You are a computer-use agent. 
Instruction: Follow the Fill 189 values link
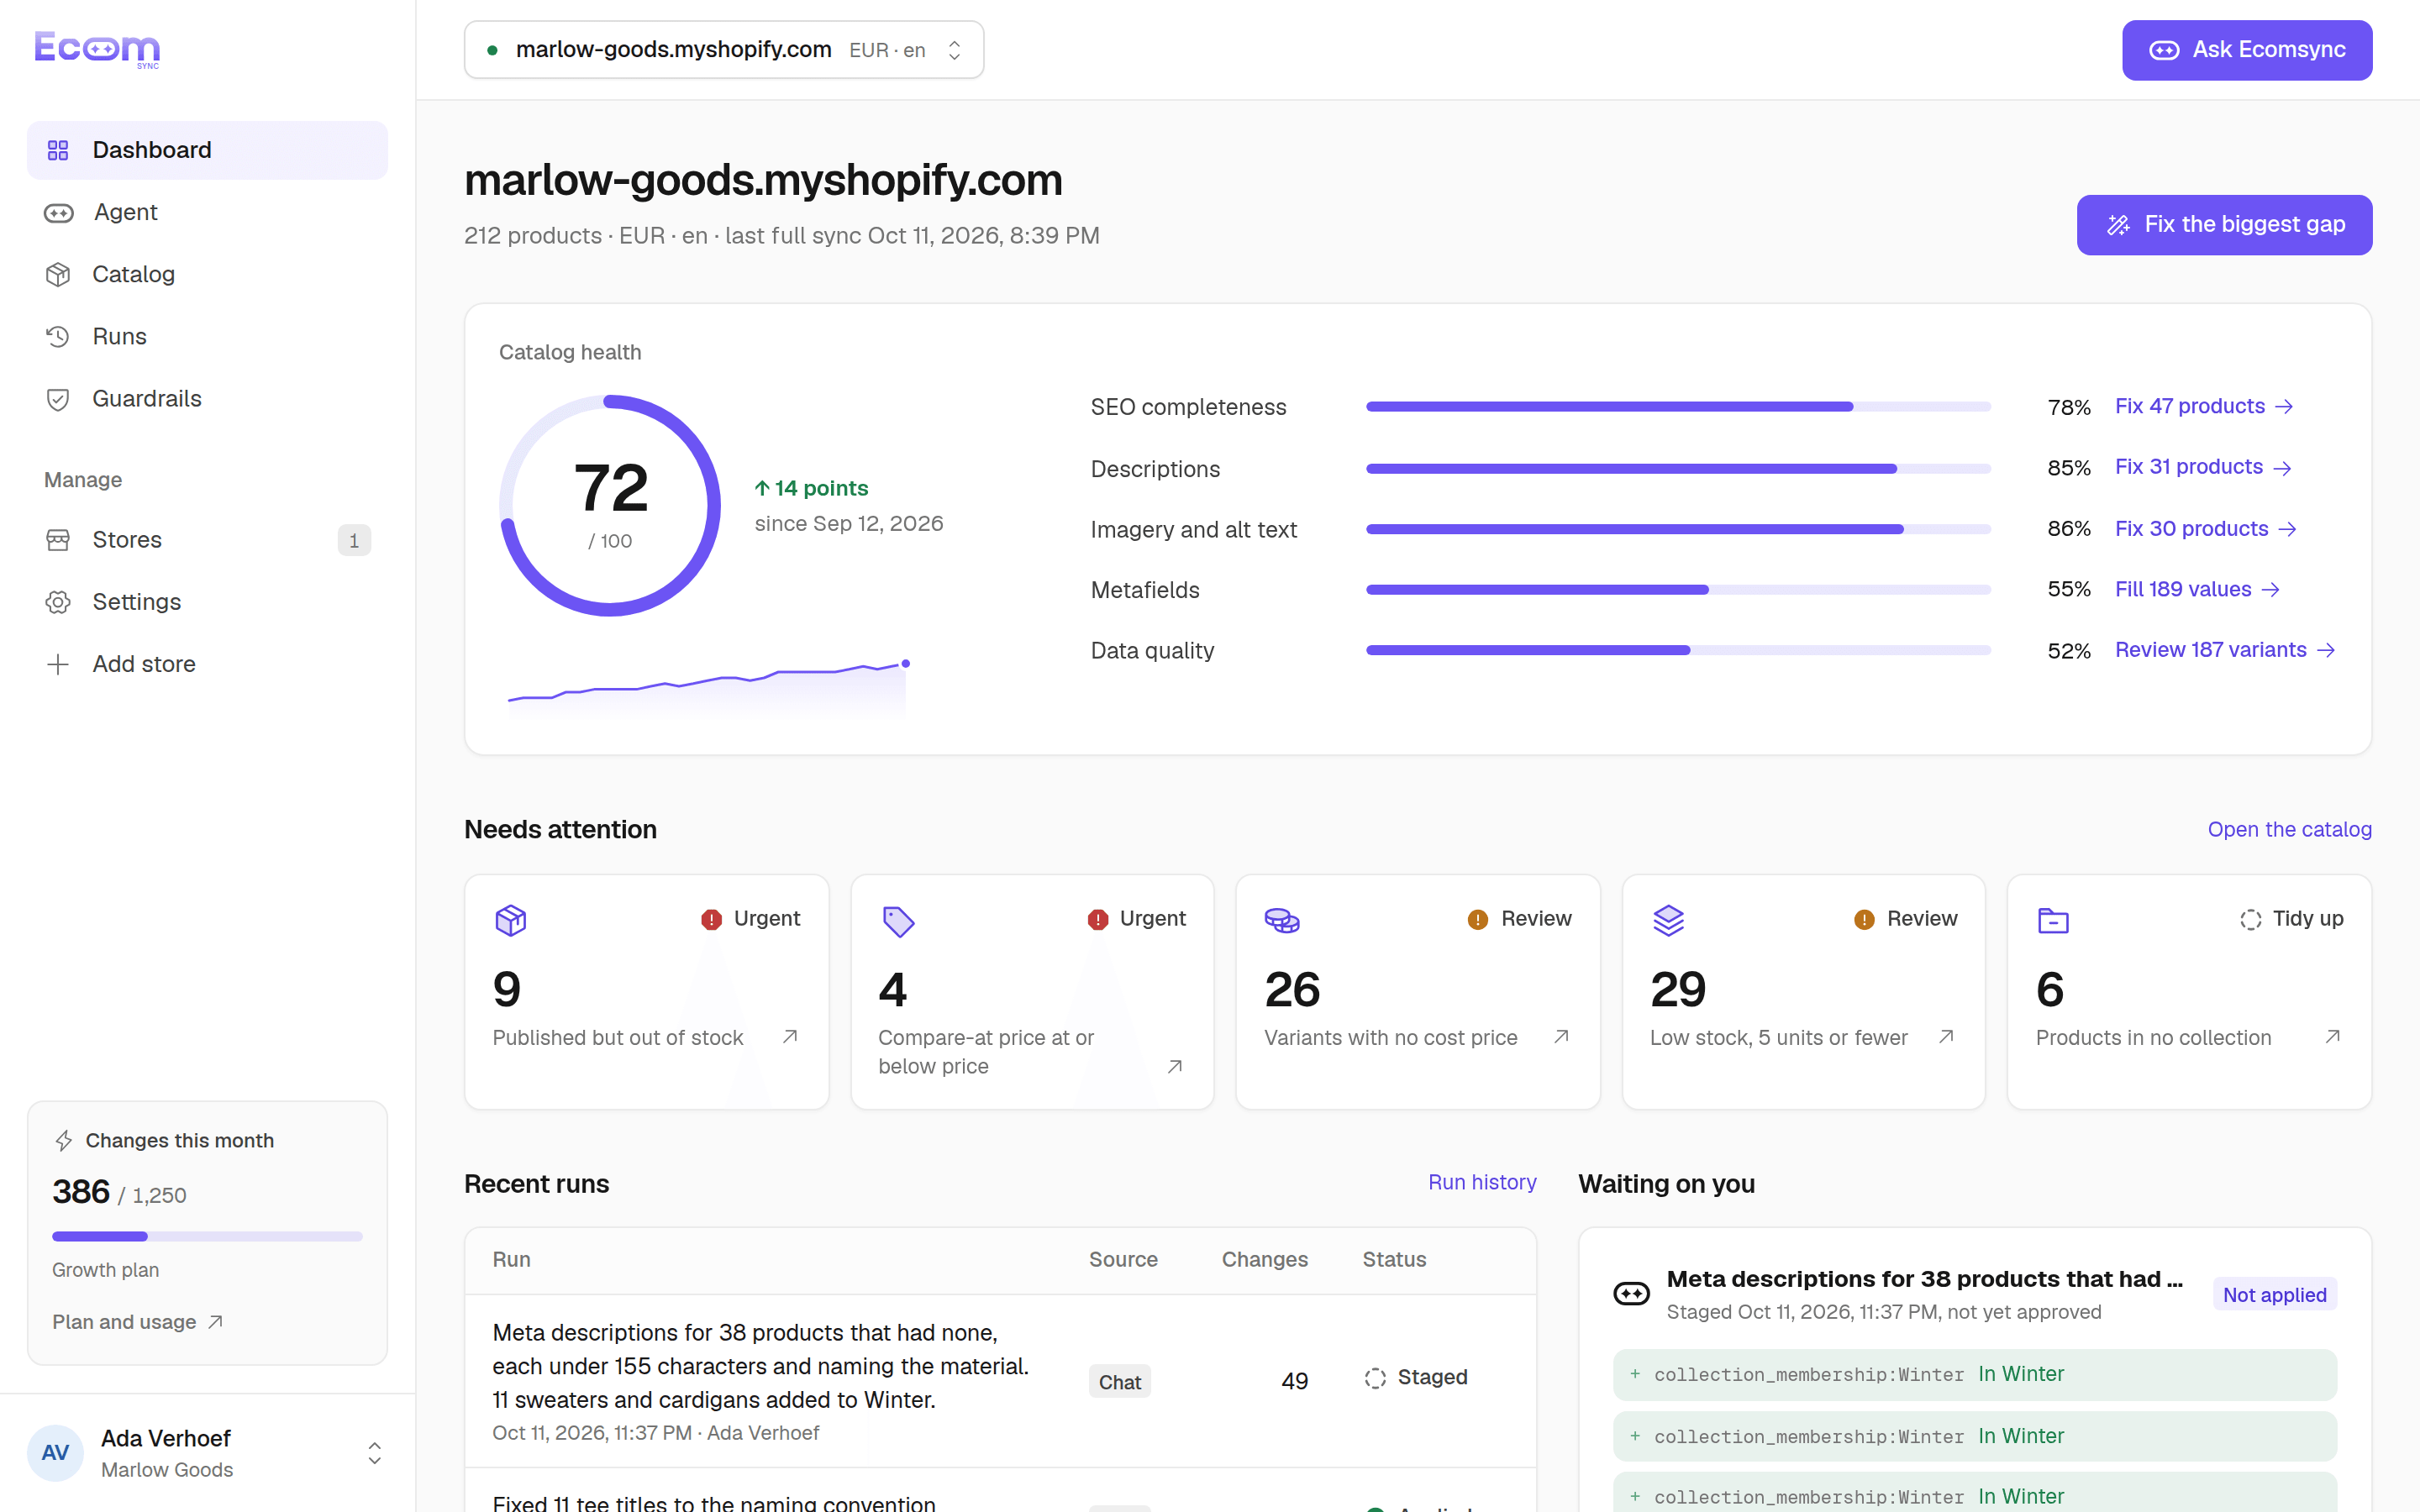pyautogui.click(x=2197, y=590)
